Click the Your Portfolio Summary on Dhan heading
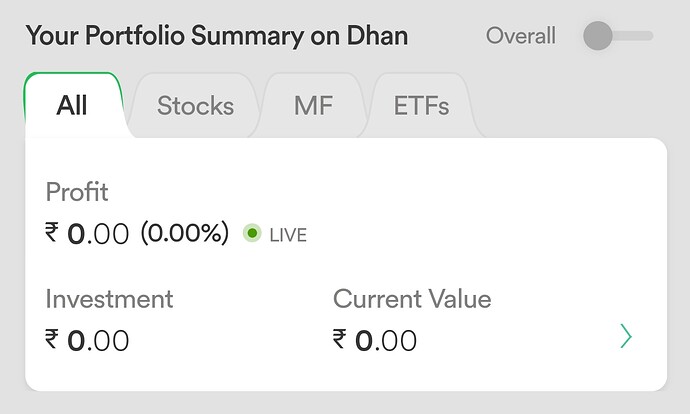Screen dimensions: 690x414 (217, 36)
